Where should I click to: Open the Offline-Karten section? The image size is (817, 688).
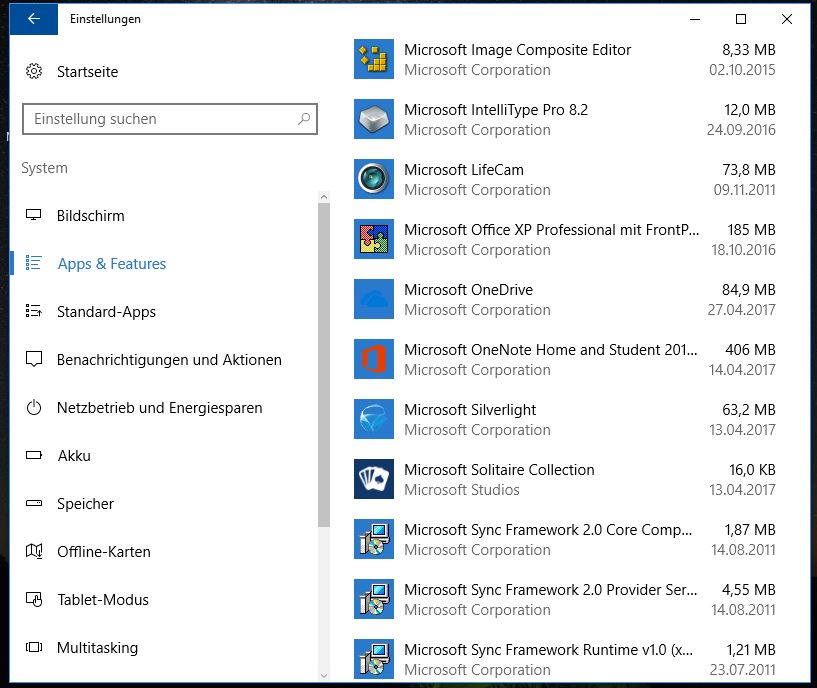click(103, 552)
